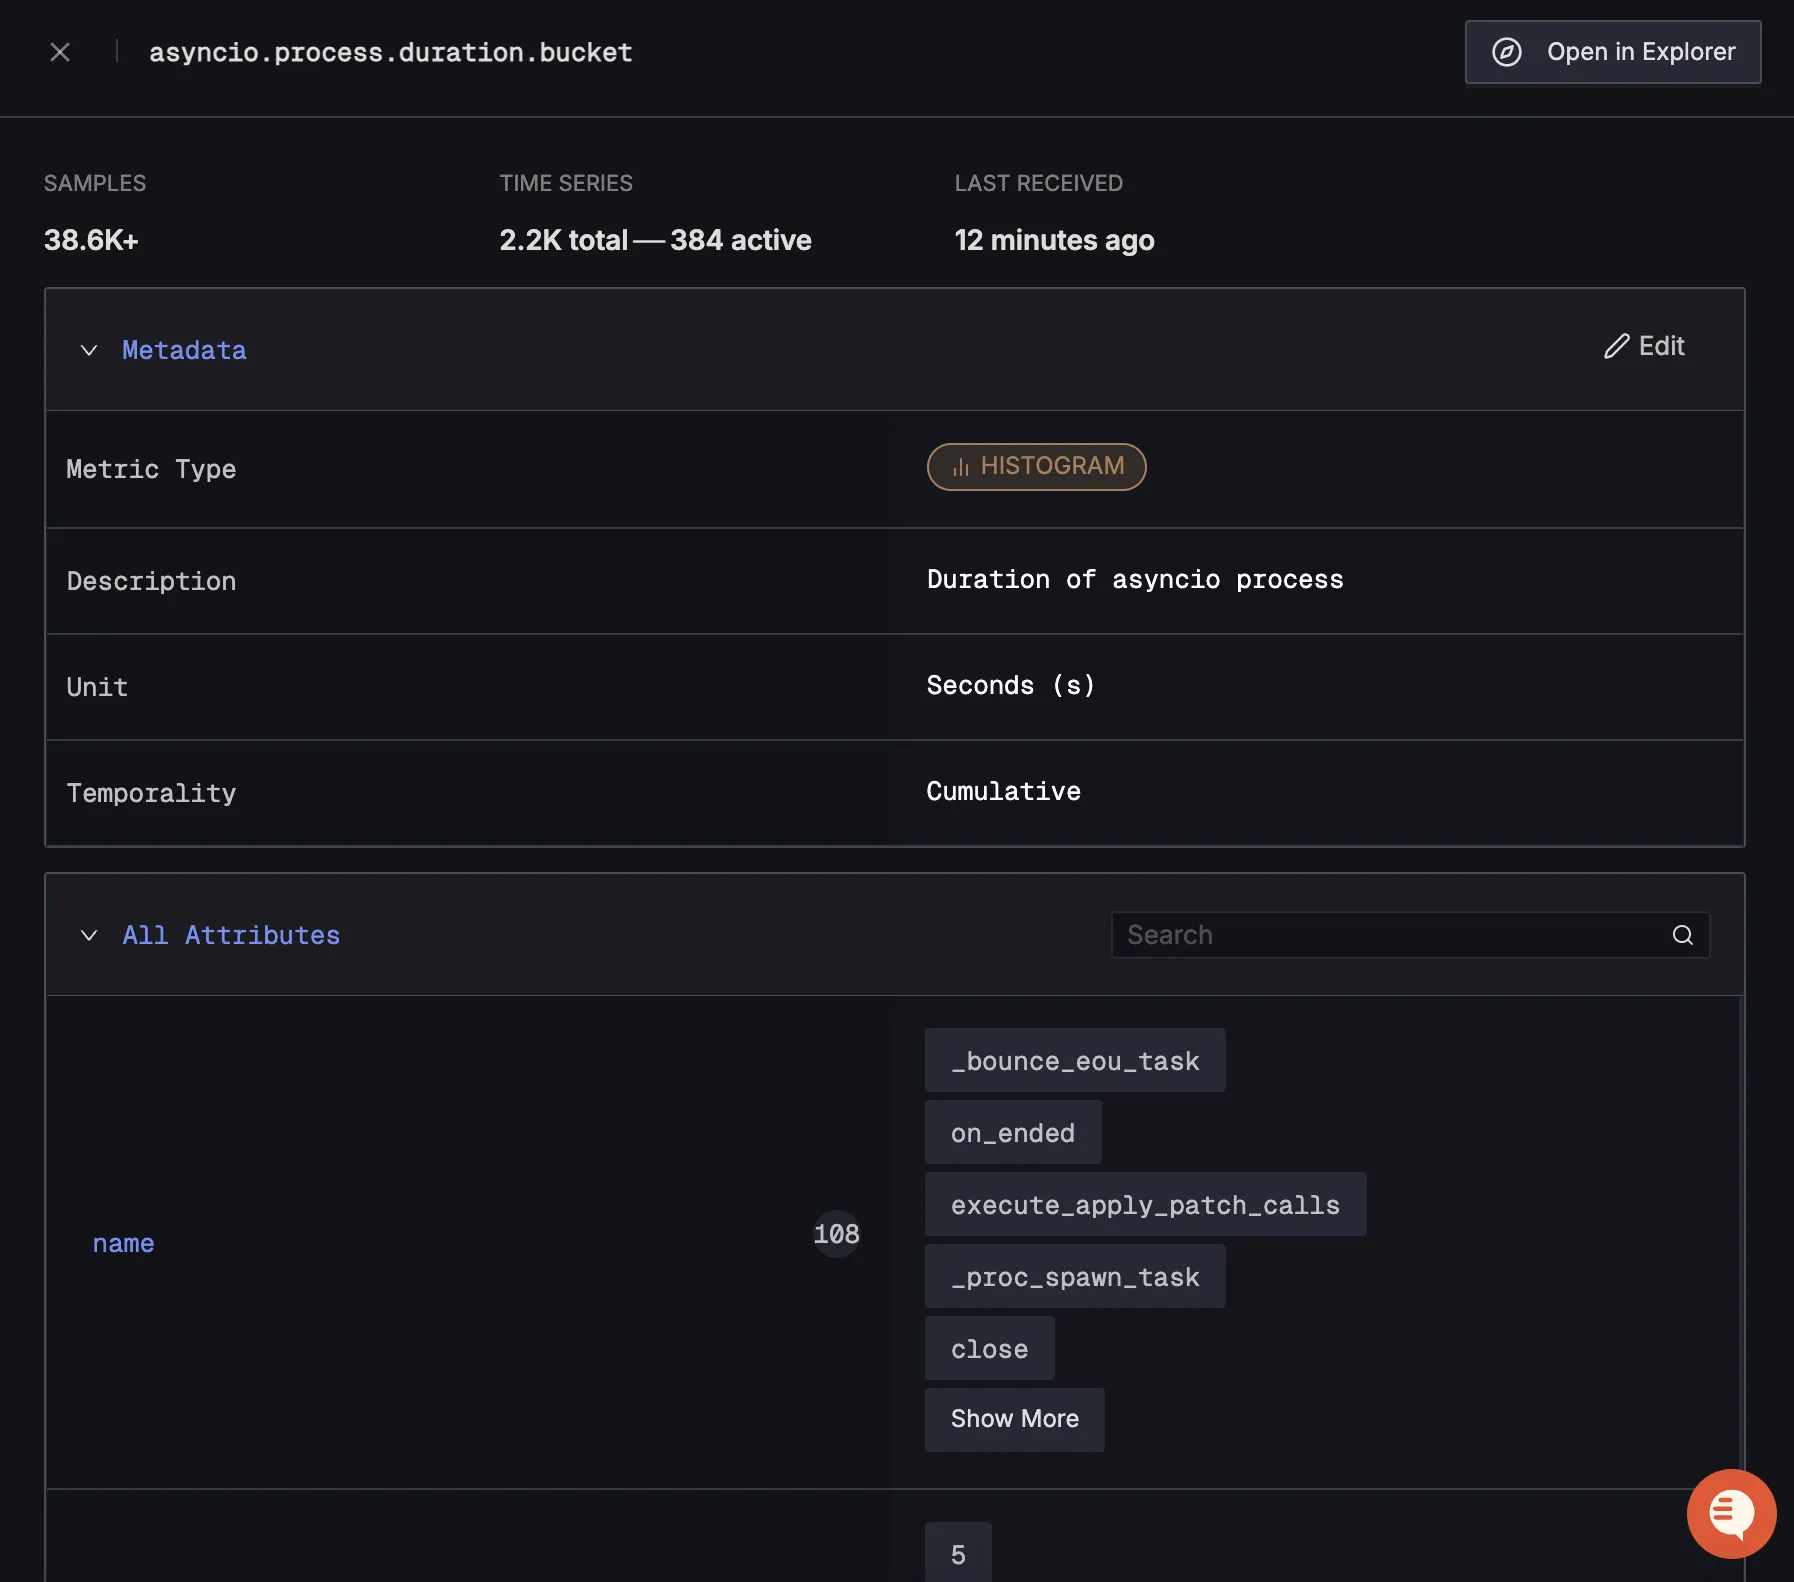Viewport: 1794px width, 1582px height.
Task: Click the 108 count badge beside name
Action: [x=835, y=1234]
